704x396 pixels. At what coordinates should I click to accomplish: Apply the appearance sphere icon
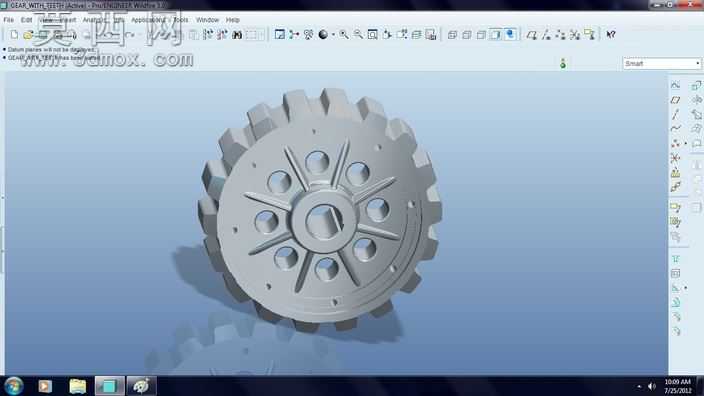(323, 35)
